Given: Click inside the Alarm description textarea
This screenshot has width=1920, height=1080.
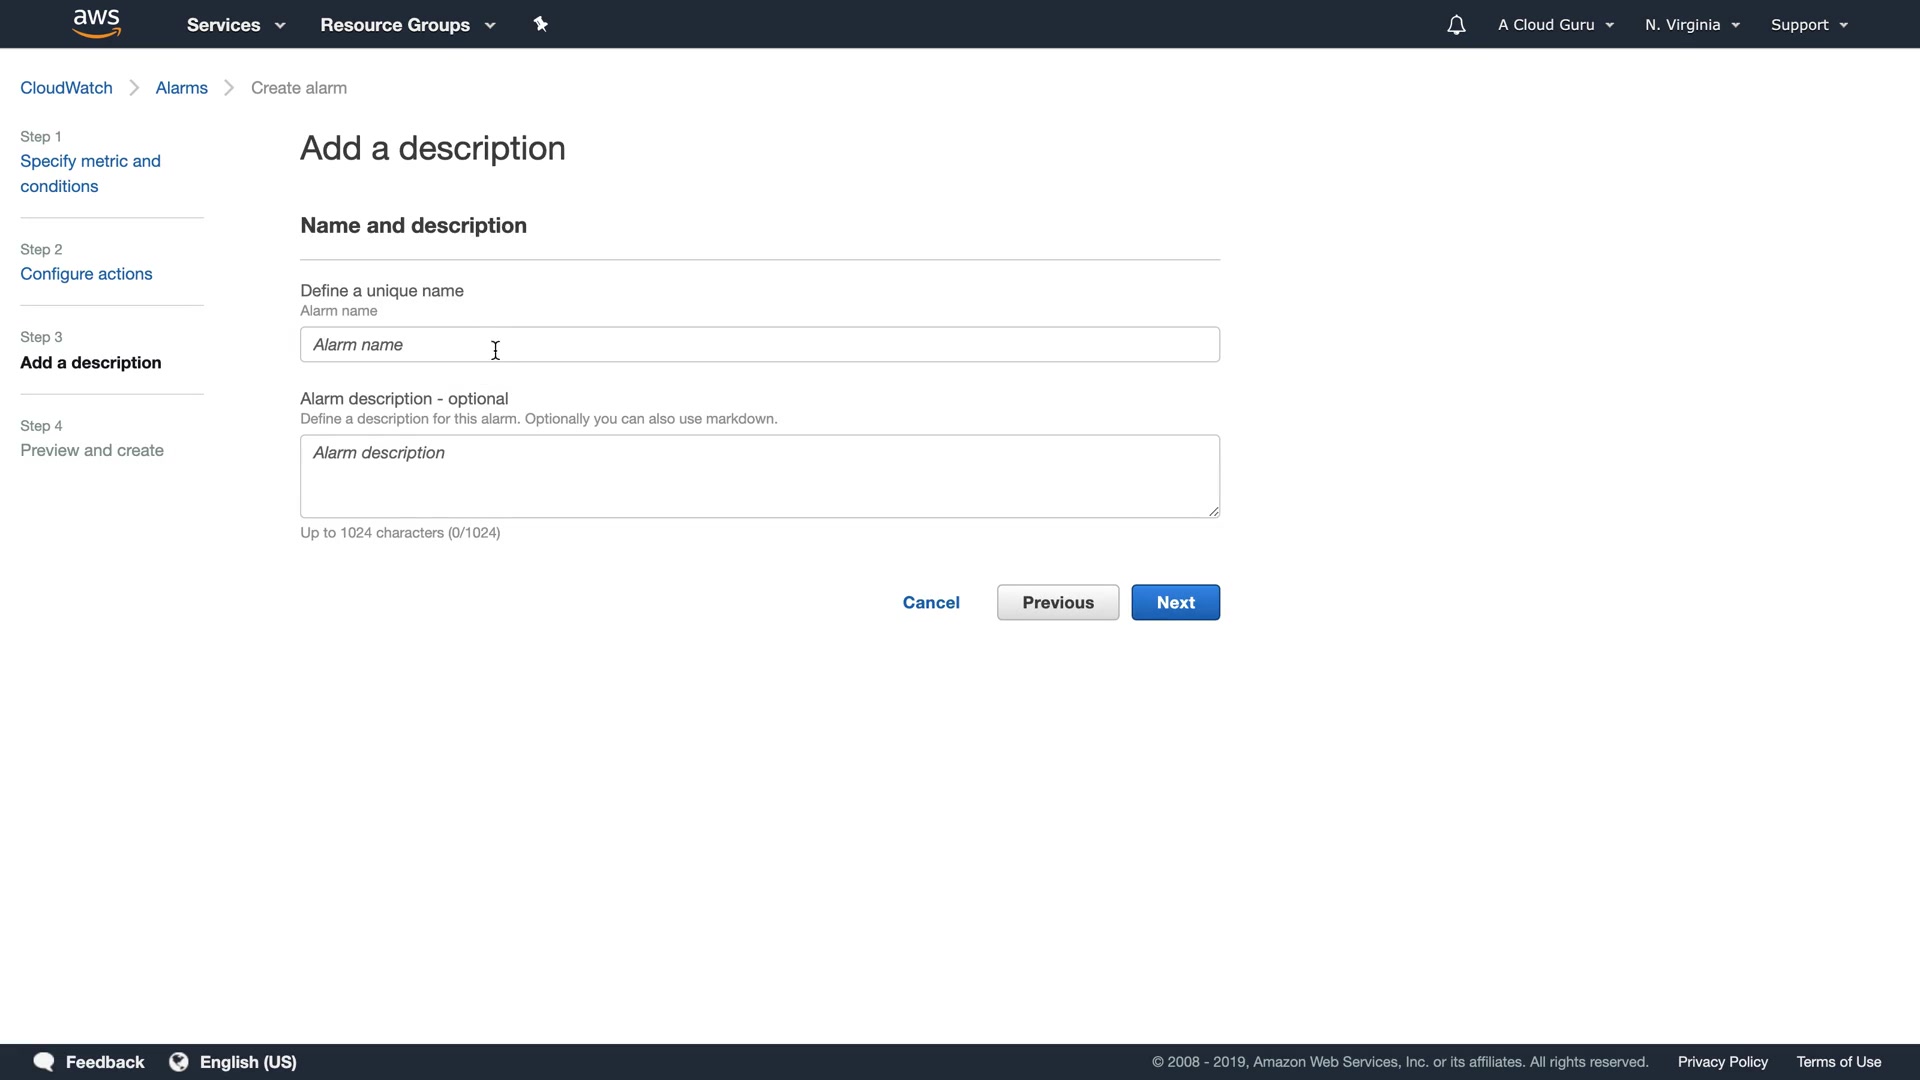Looking at the screenshot, I should [x=760, y=476].
